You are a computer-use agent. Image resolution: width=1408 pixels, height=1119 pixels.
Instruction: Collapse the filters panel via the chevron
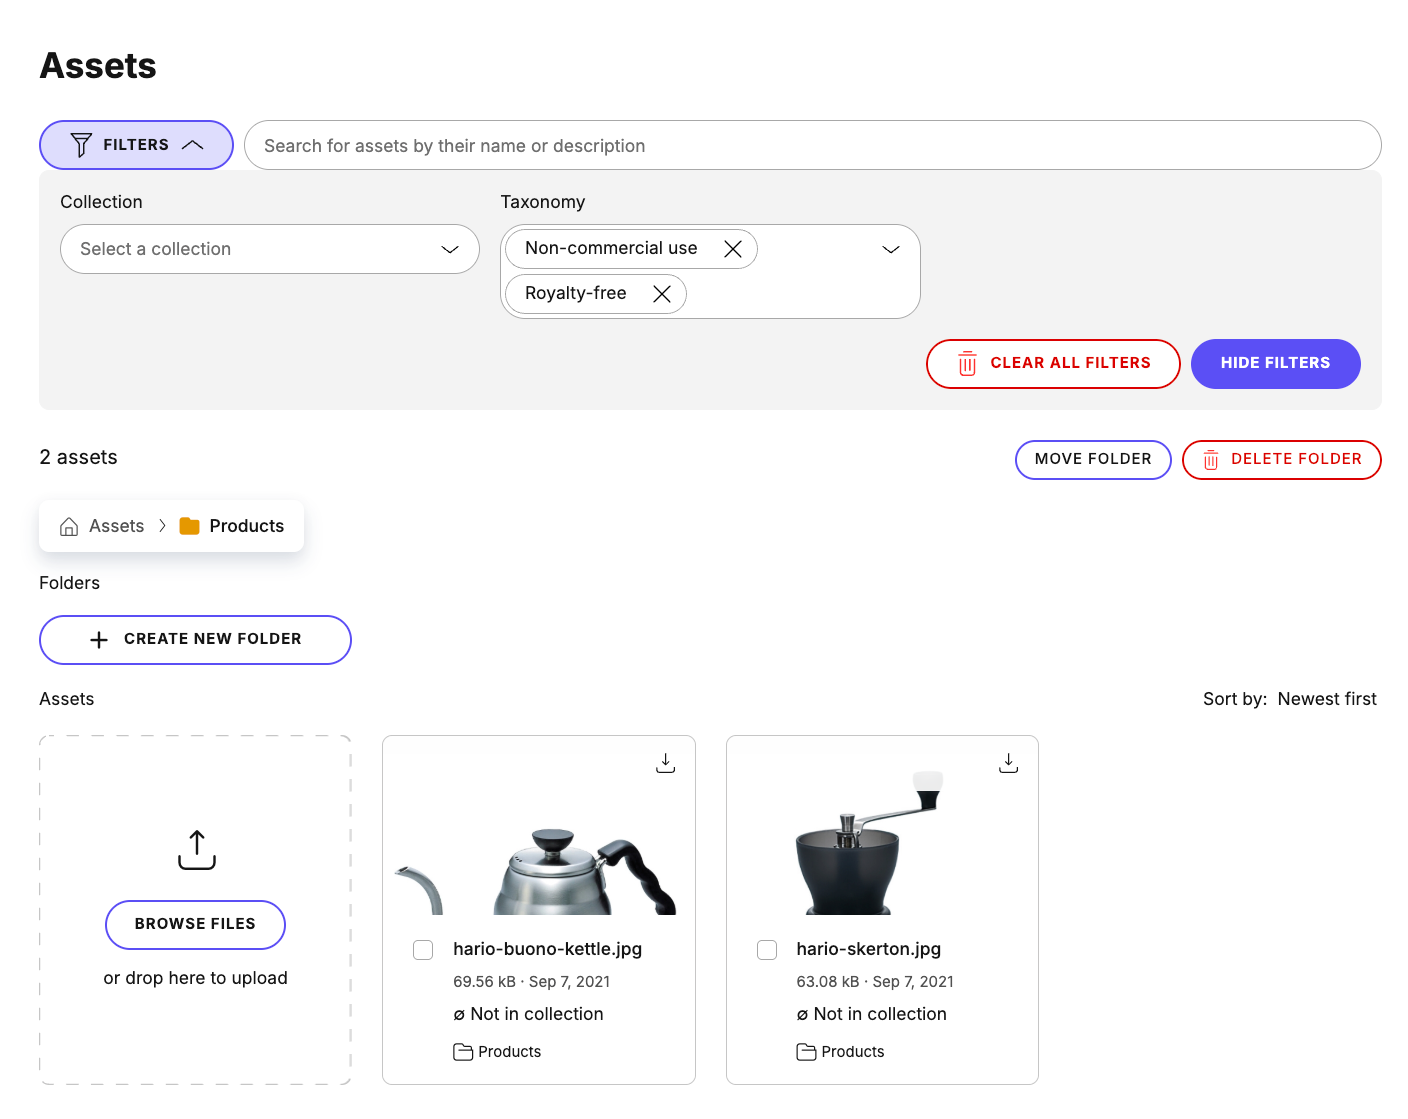coord(193,144)
